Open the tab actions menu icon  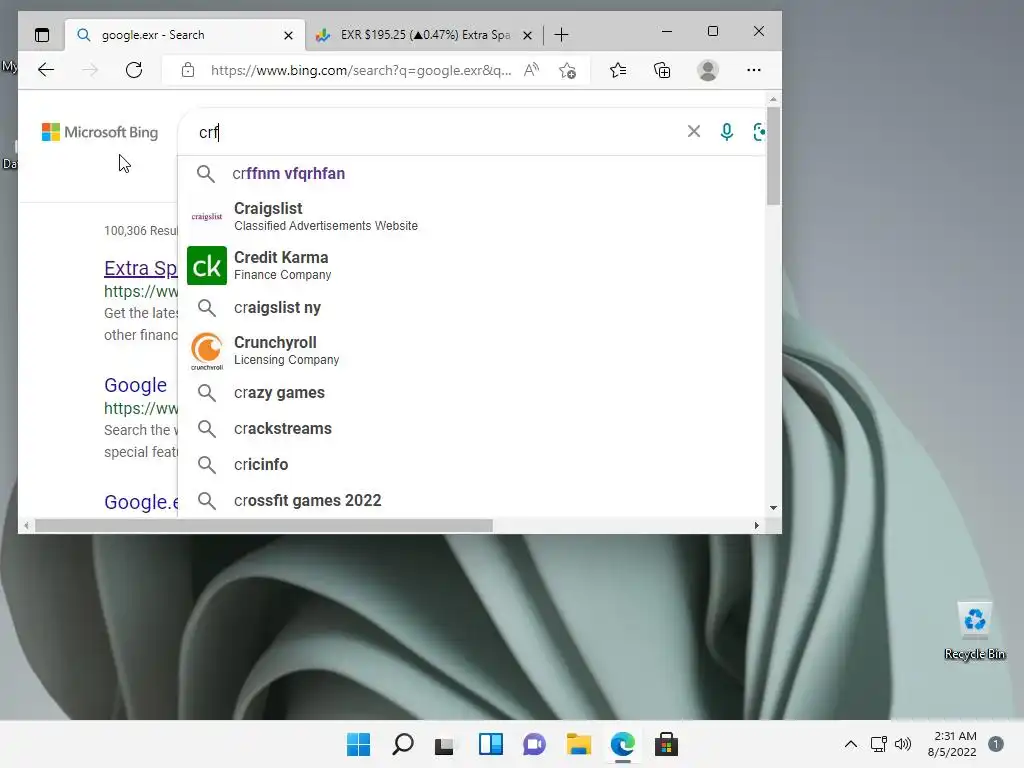click(42, 35)
